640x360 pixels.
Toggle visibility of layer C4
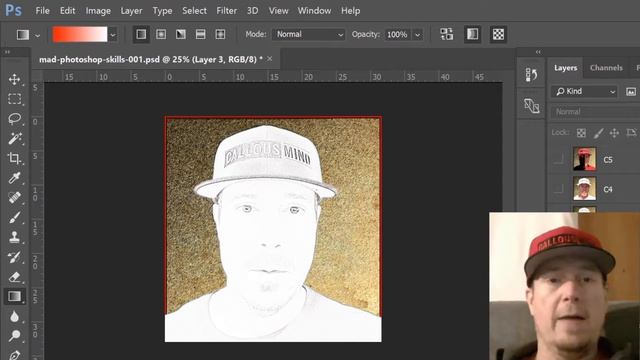coord(558,189)
